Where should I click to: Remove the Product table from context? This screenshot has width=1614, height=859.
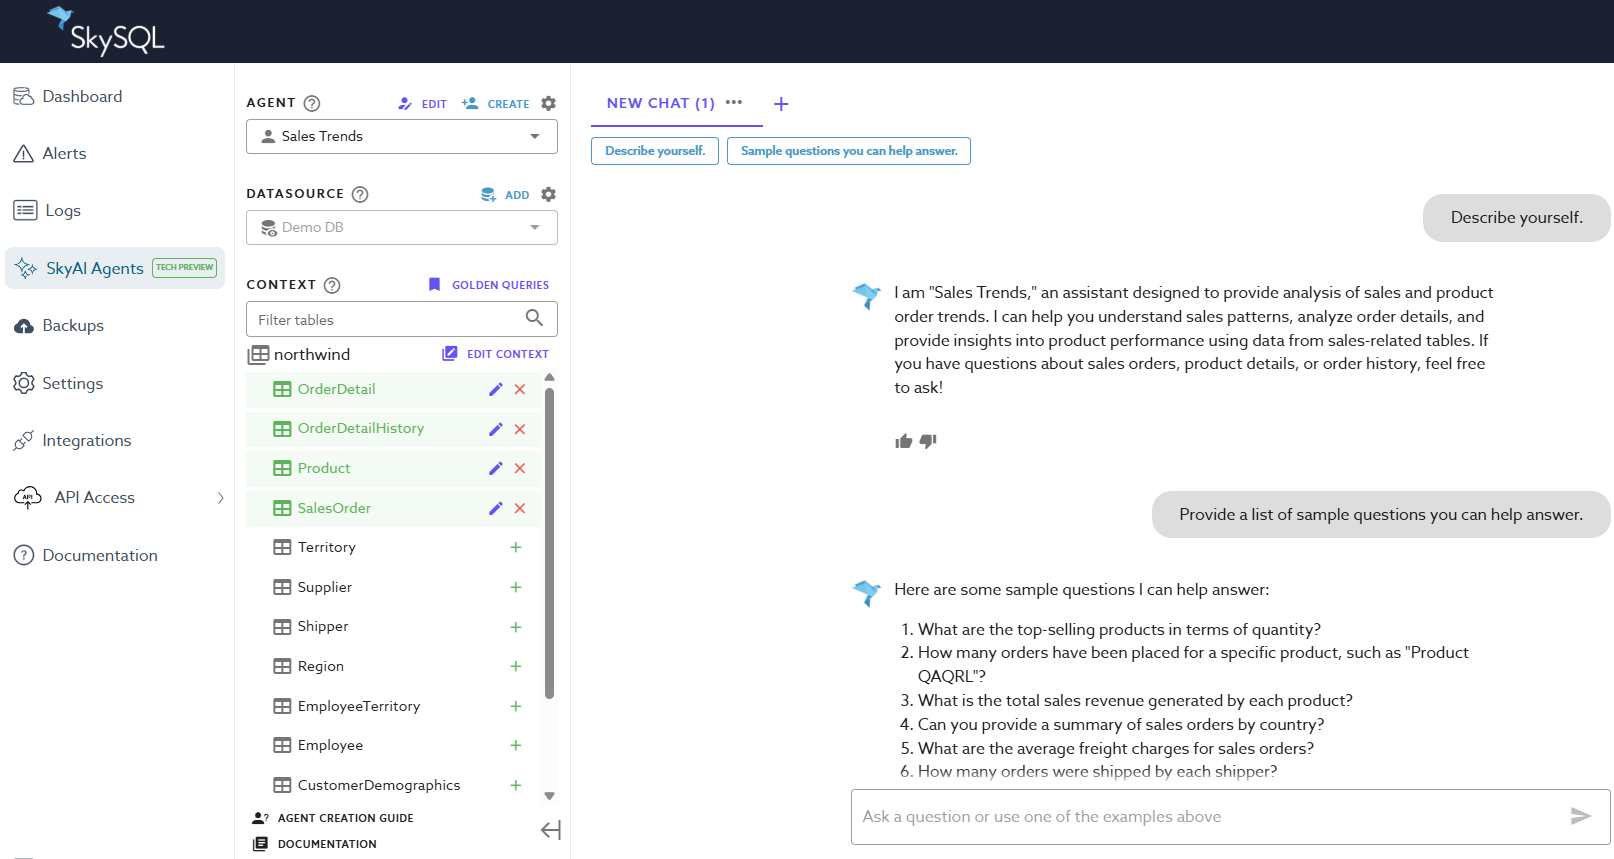tap(520, 468)
